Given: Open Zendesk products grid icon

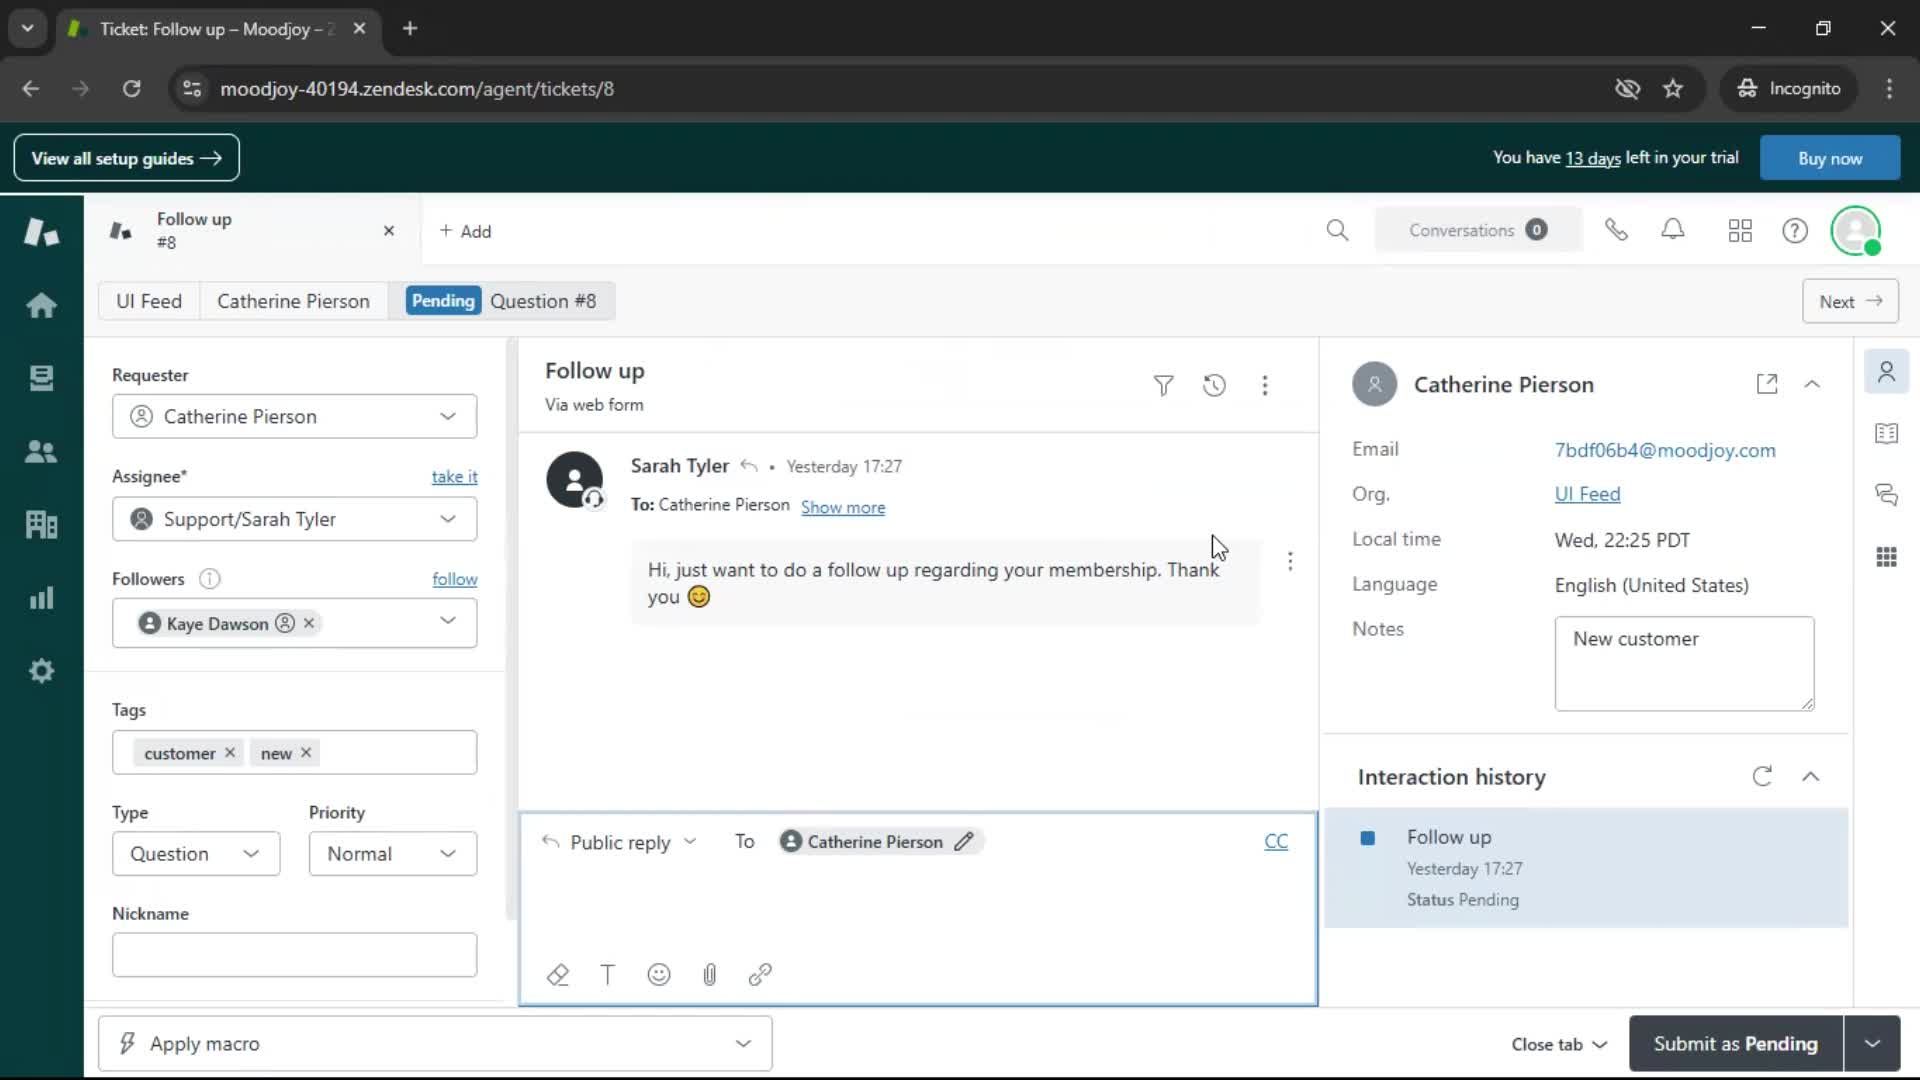Looking at the screenshot, I should click(x=1740, y=231).
